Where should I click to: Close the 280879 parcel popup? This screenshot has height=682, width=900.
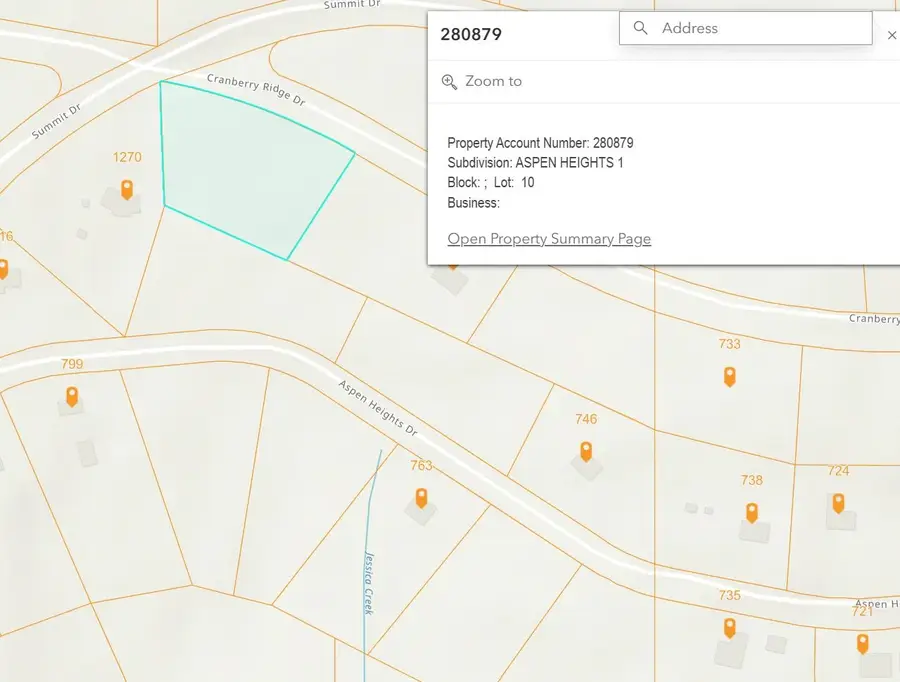891,36
